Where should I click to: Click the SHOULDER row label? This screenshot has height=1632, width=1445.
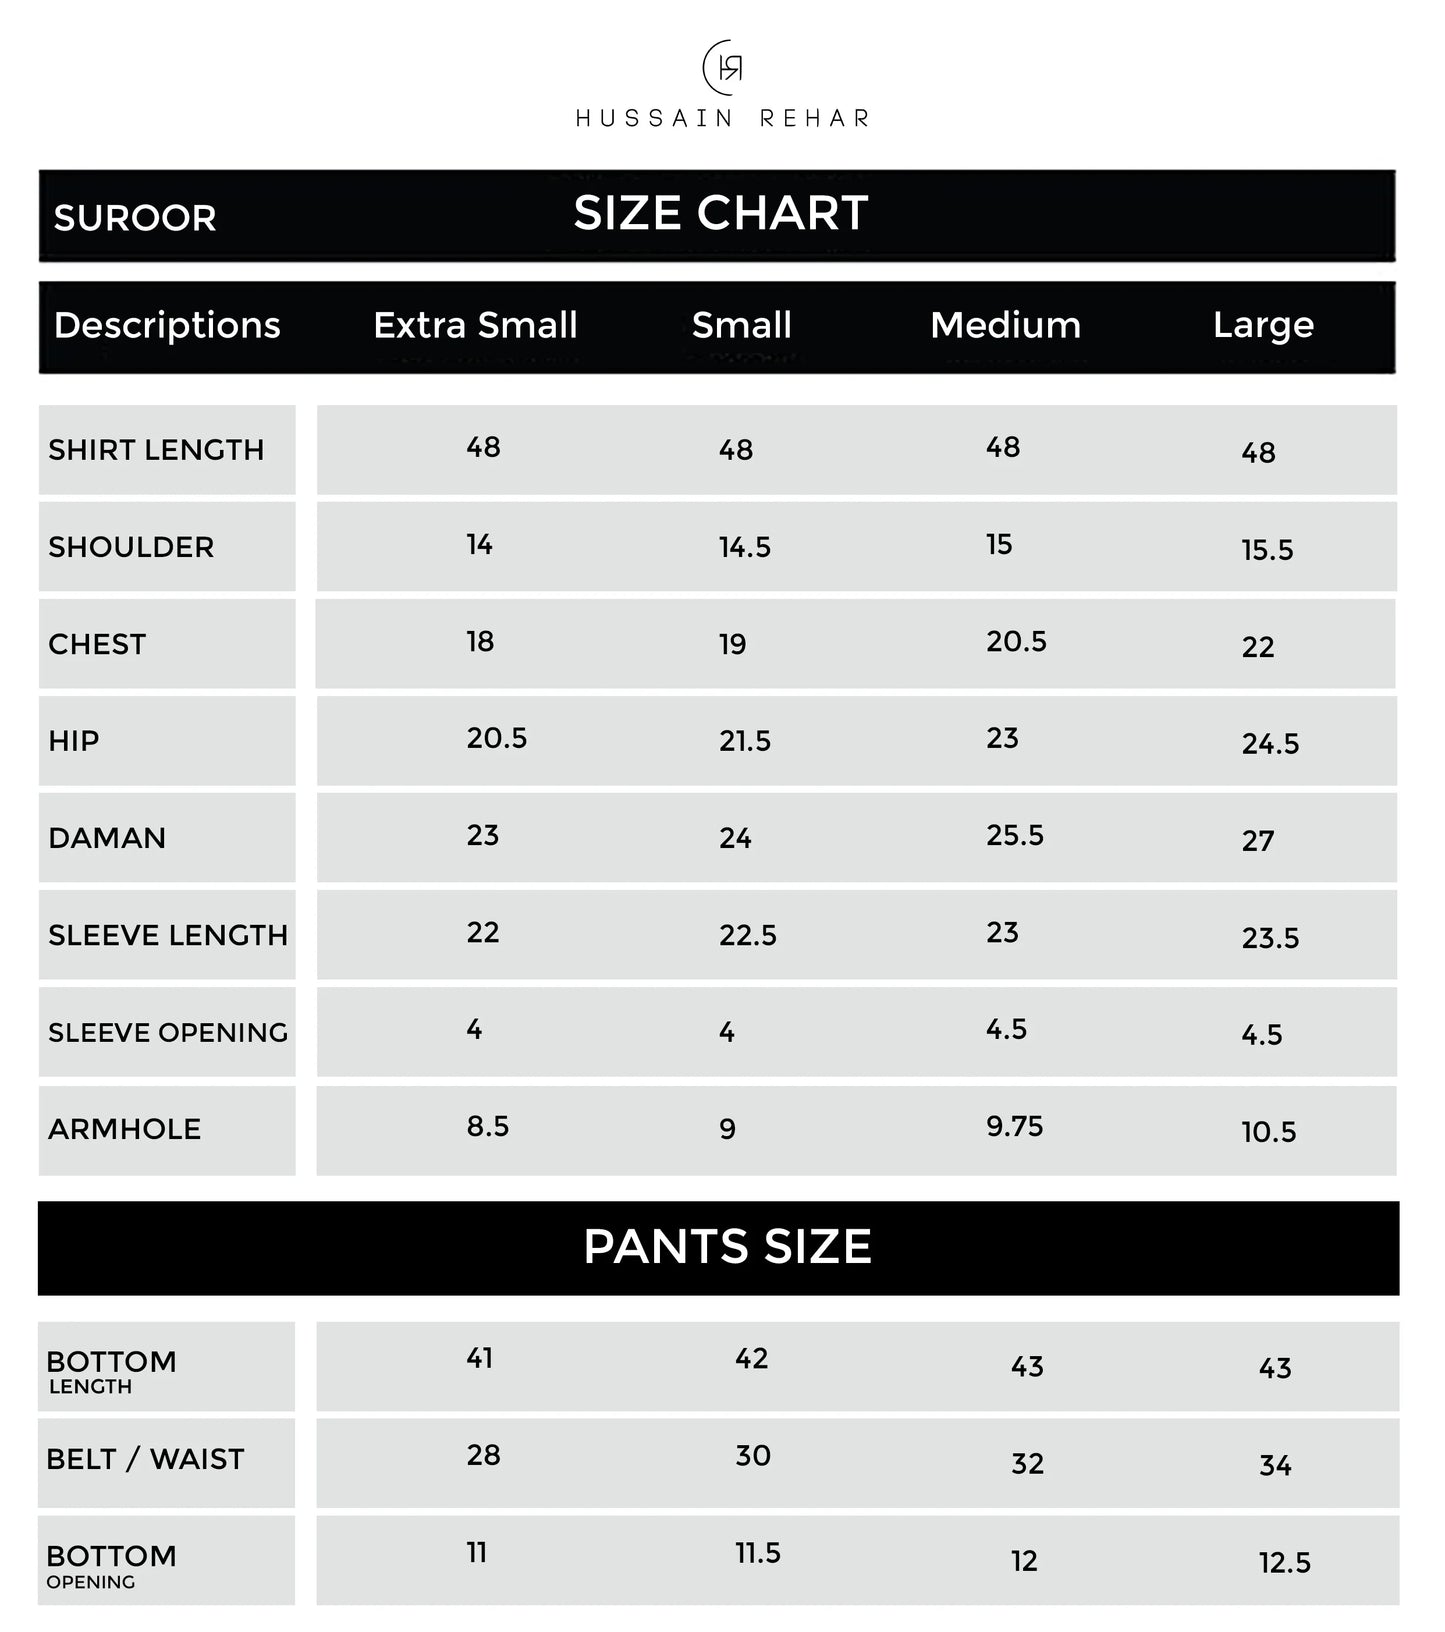click(x=131, y=547)
